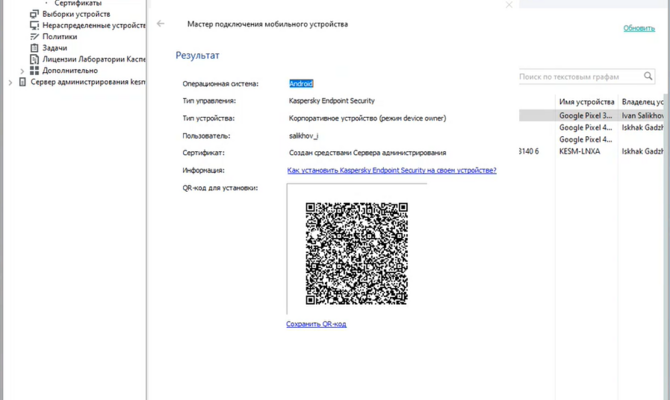Screen dimensions: 670x400
Task: Click the Дополнительно tree icon
Action: (34, 70)
